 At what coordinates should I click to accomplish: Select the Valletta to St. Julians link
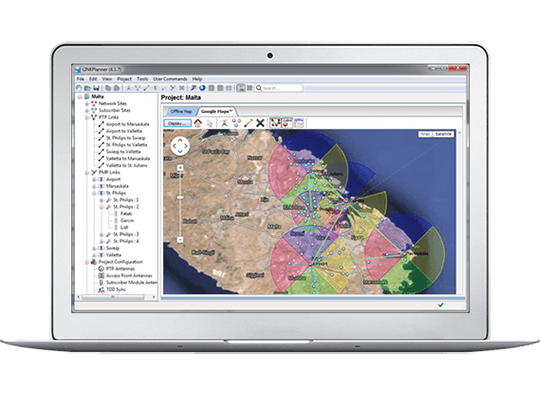coord(127,166)
